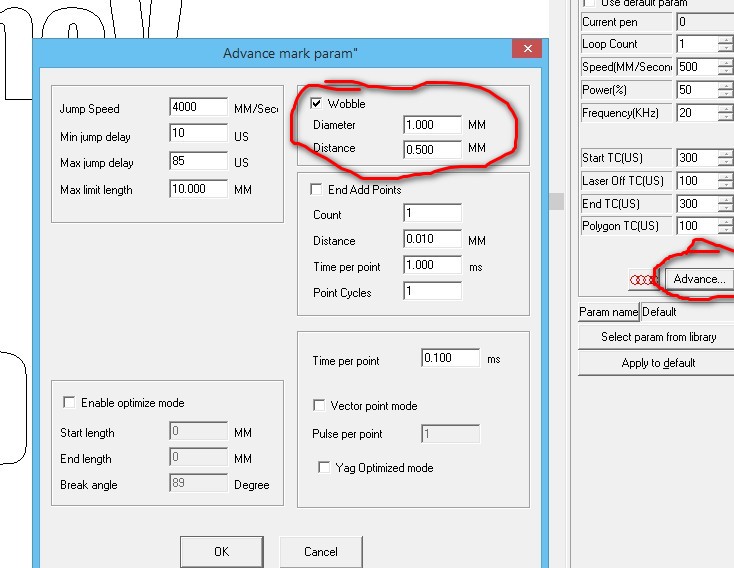Tick the Enable optimize mode checkbox
The height and width of the screenshot is (568, 734).
pos(69,402)
